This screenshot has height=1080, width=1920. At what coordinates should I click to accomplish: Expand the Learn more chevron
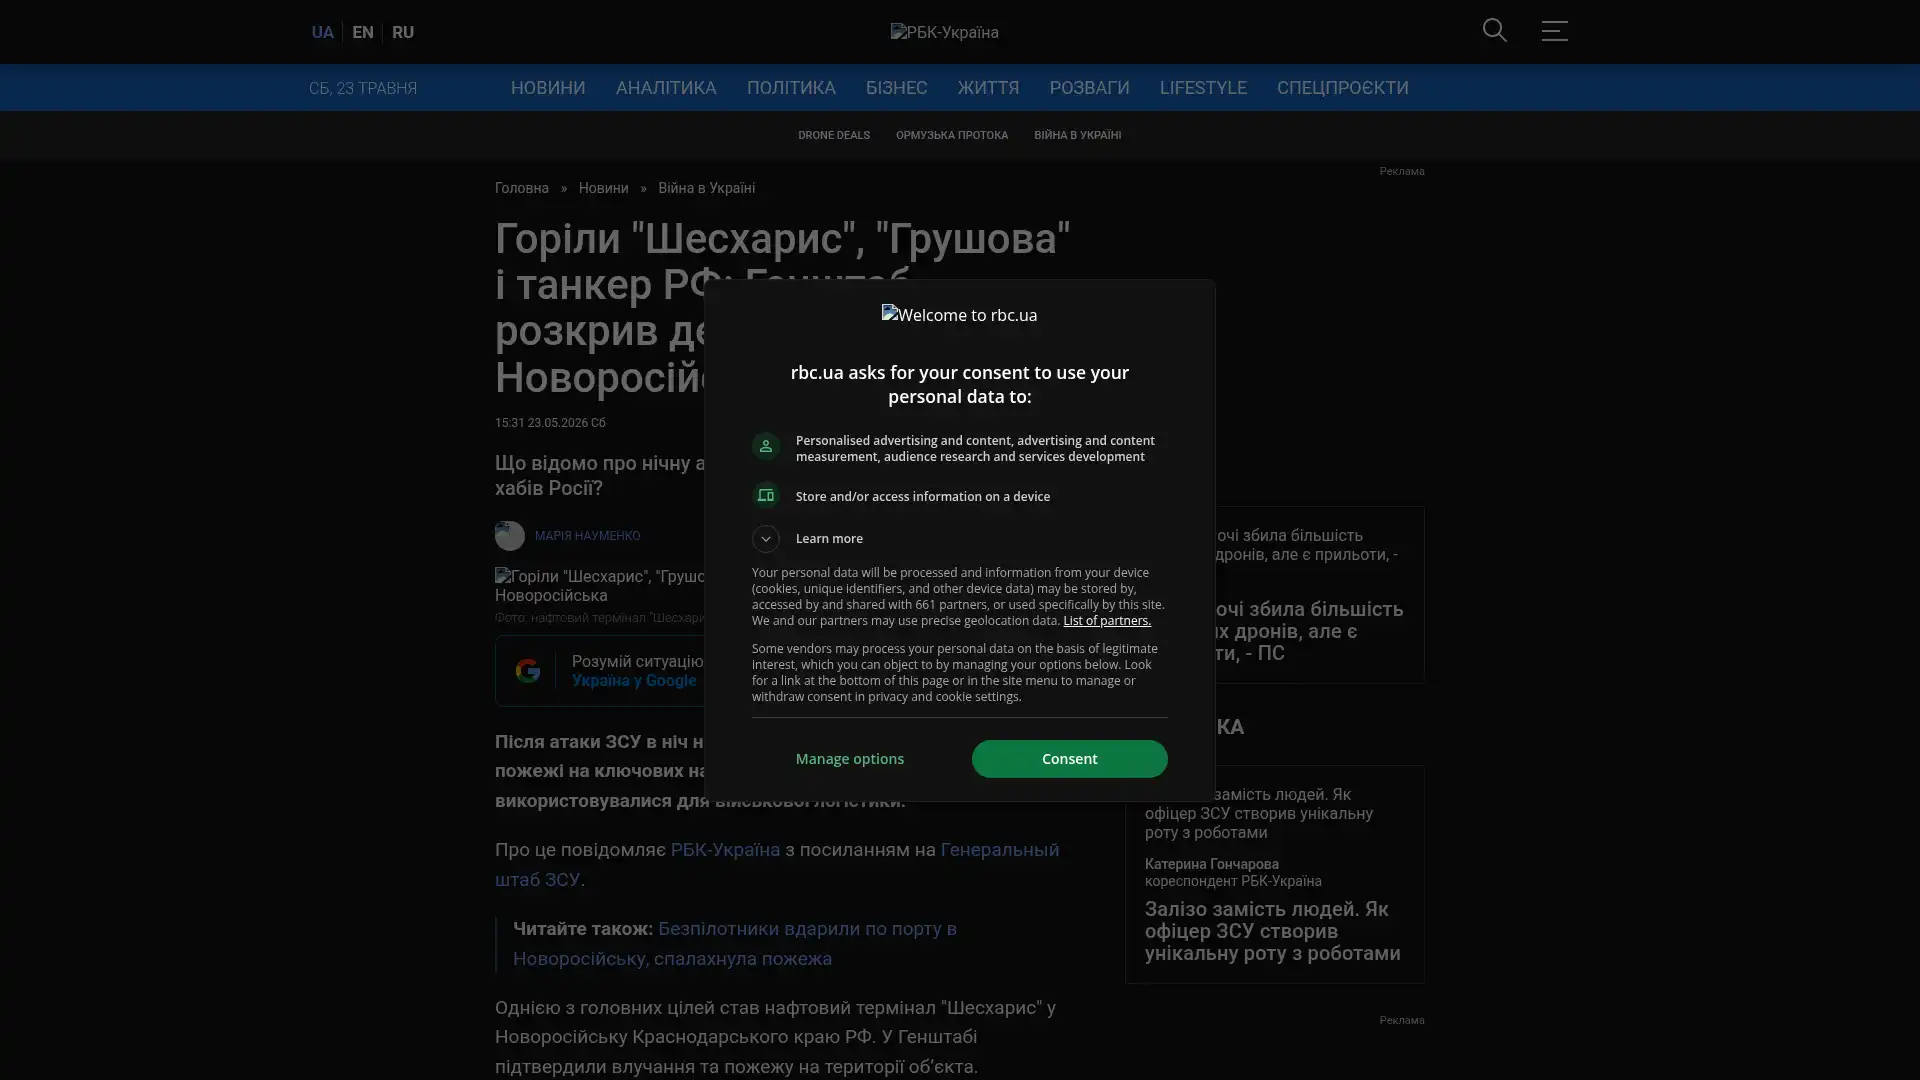[765, 539]
